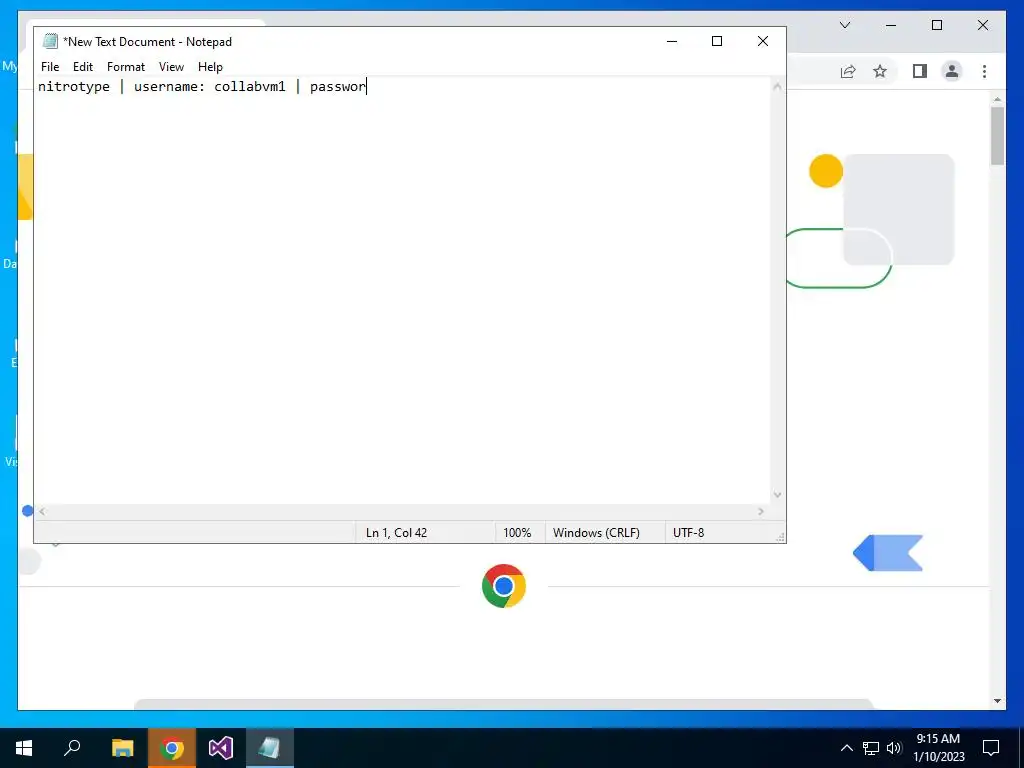The width and height of the screenshot is (1024, 768).
Task: Open the taskbar clock and date
Action: [938, 748]
